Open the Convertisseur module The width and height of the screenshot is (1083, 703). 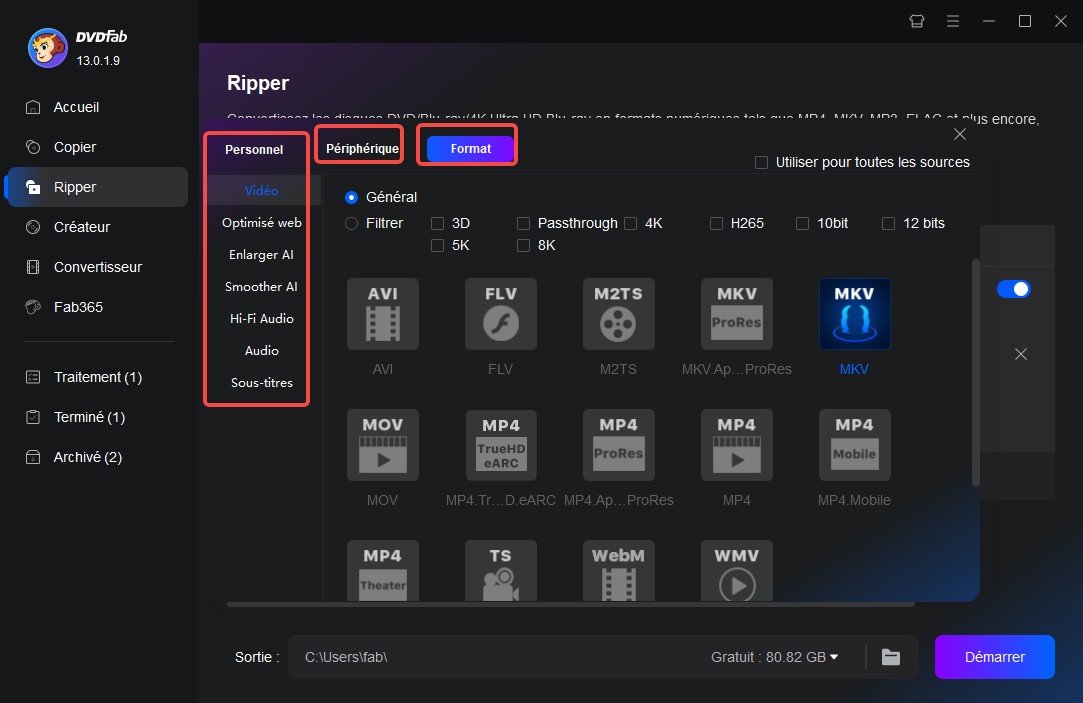point(97,267)
